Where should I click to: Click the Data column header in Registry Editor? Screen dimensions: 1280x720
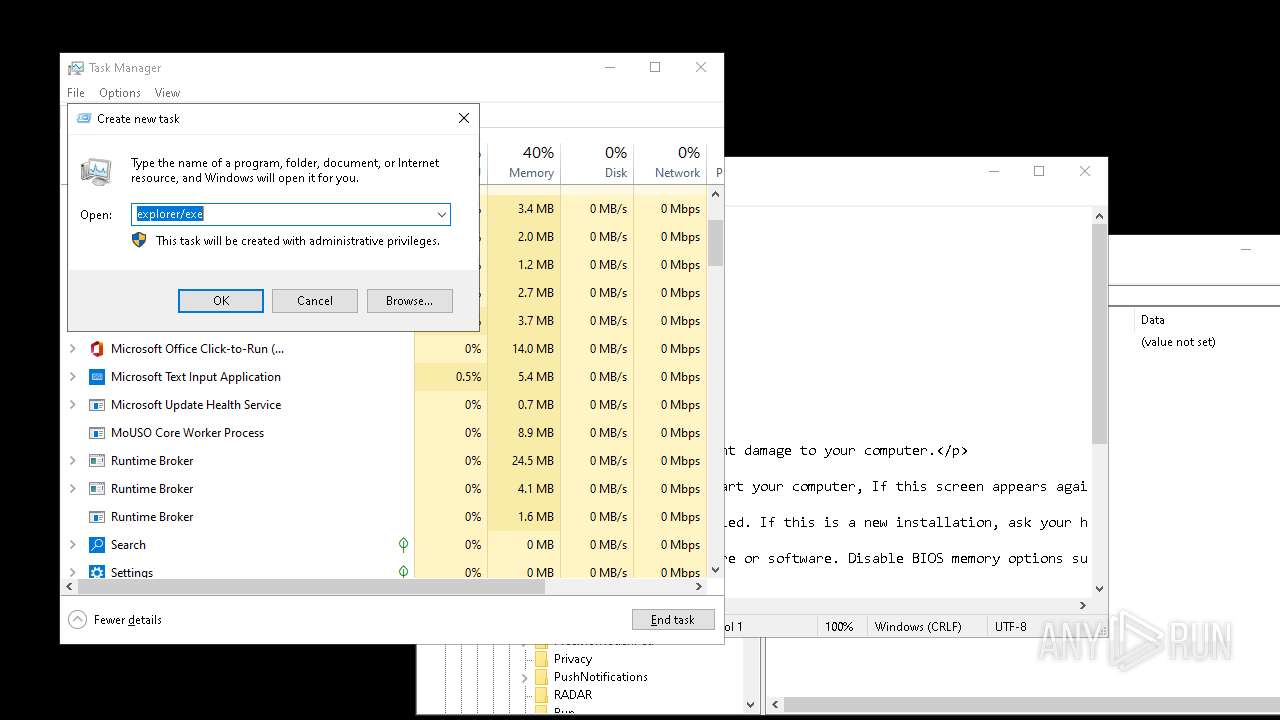tap(1153, 320)
